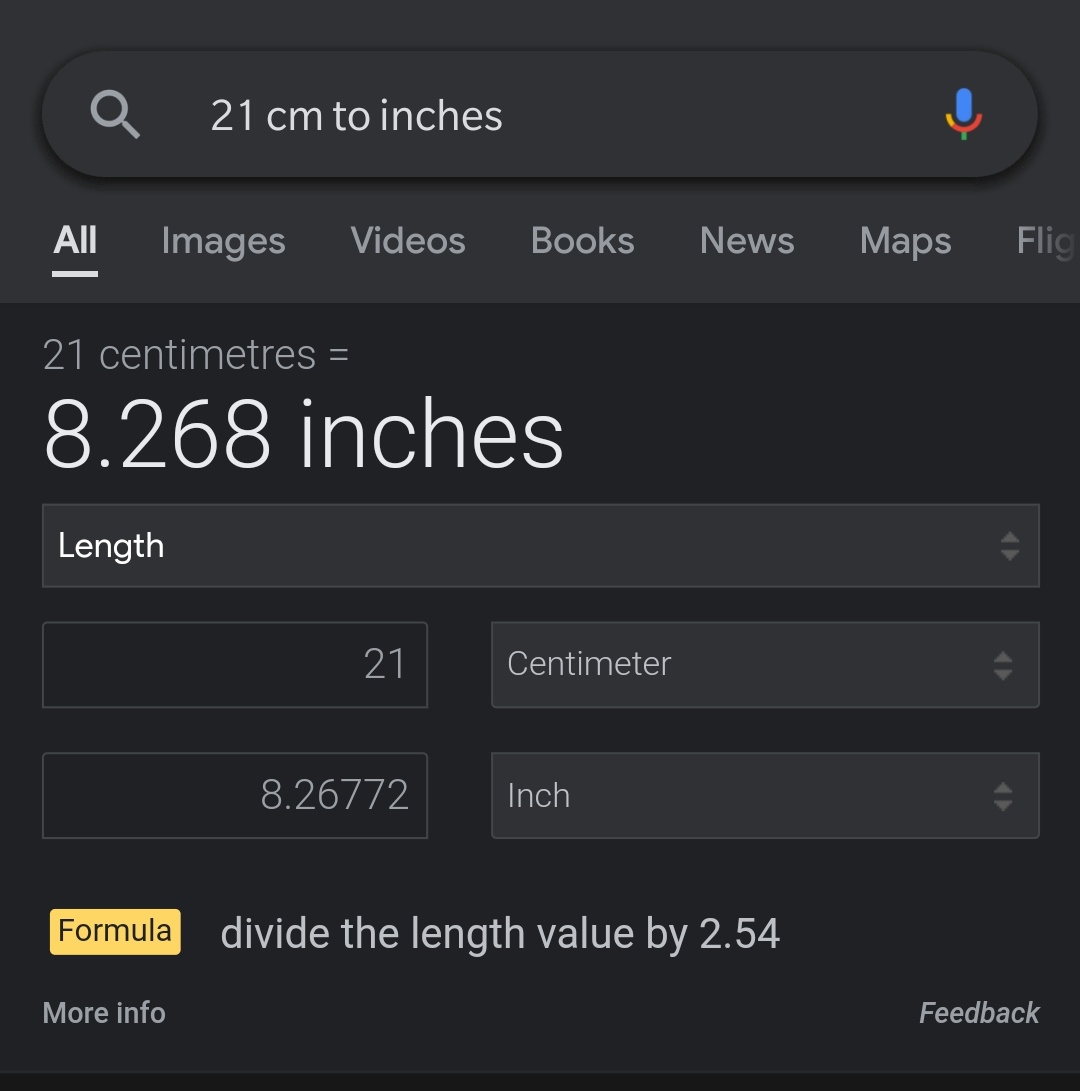The width and height of the screenshot is (1080, 1091).
Task: Click the Centimeter dropdown arrows
Action: 1003,666
